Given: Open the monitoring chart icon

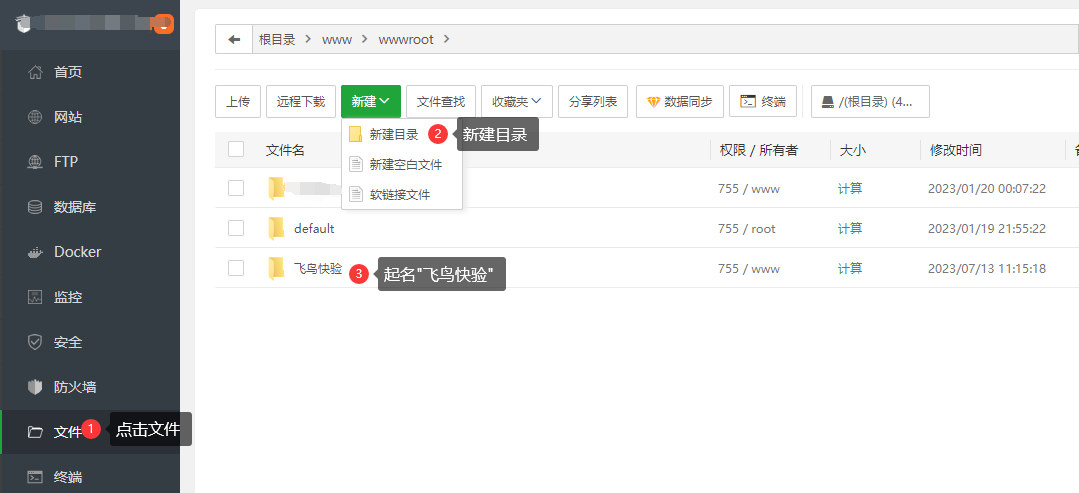Looking at the screenshot, I should [35, 297].
